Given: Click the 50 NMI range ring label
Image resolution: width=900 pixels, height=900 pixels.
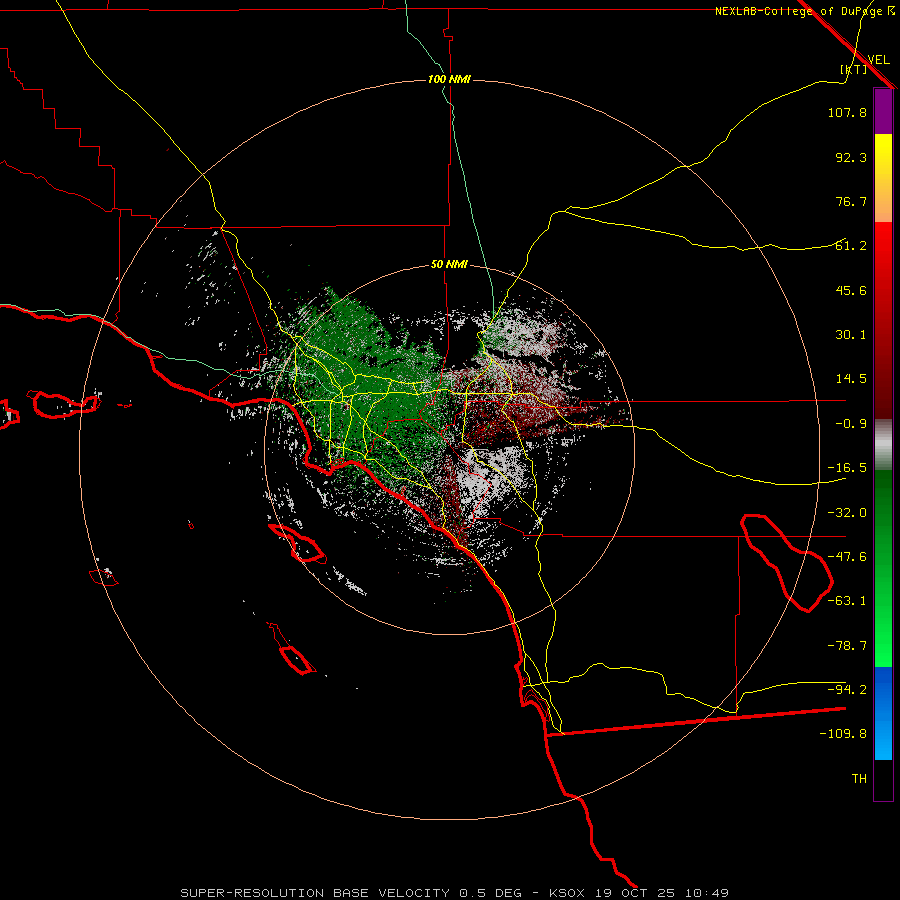Looking at the screenshot, I should [x=449, y=265].
